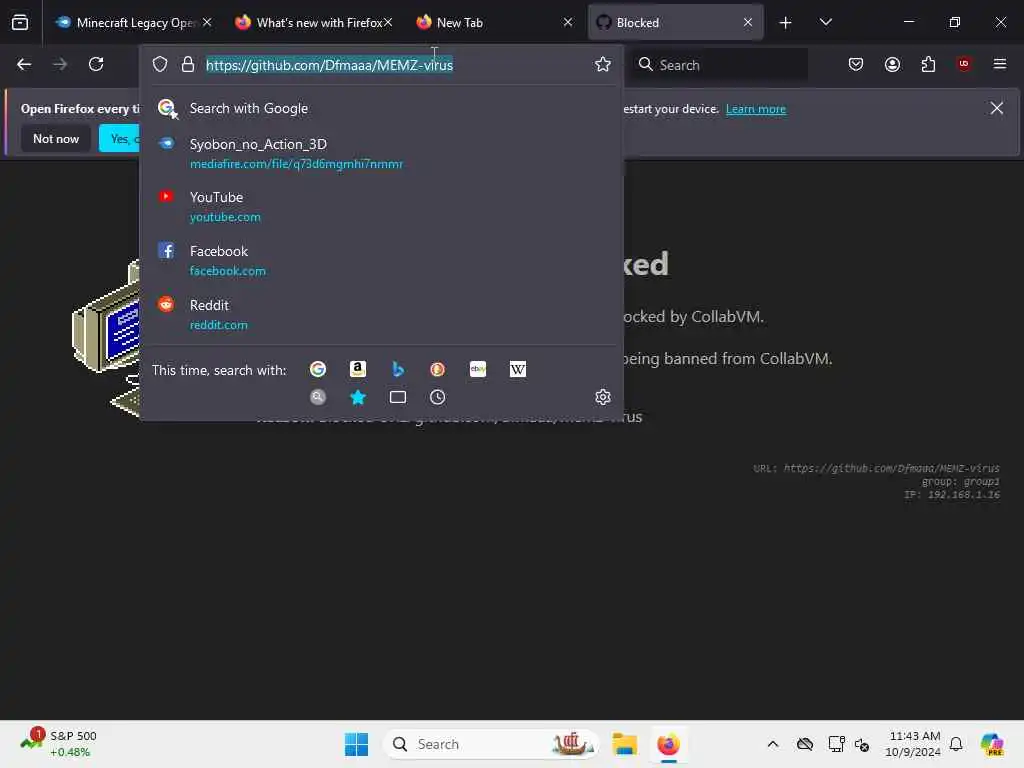Click the forward navigation arrow
Image resolution: width=1024 pixels, height=768 pixels.
60,64
